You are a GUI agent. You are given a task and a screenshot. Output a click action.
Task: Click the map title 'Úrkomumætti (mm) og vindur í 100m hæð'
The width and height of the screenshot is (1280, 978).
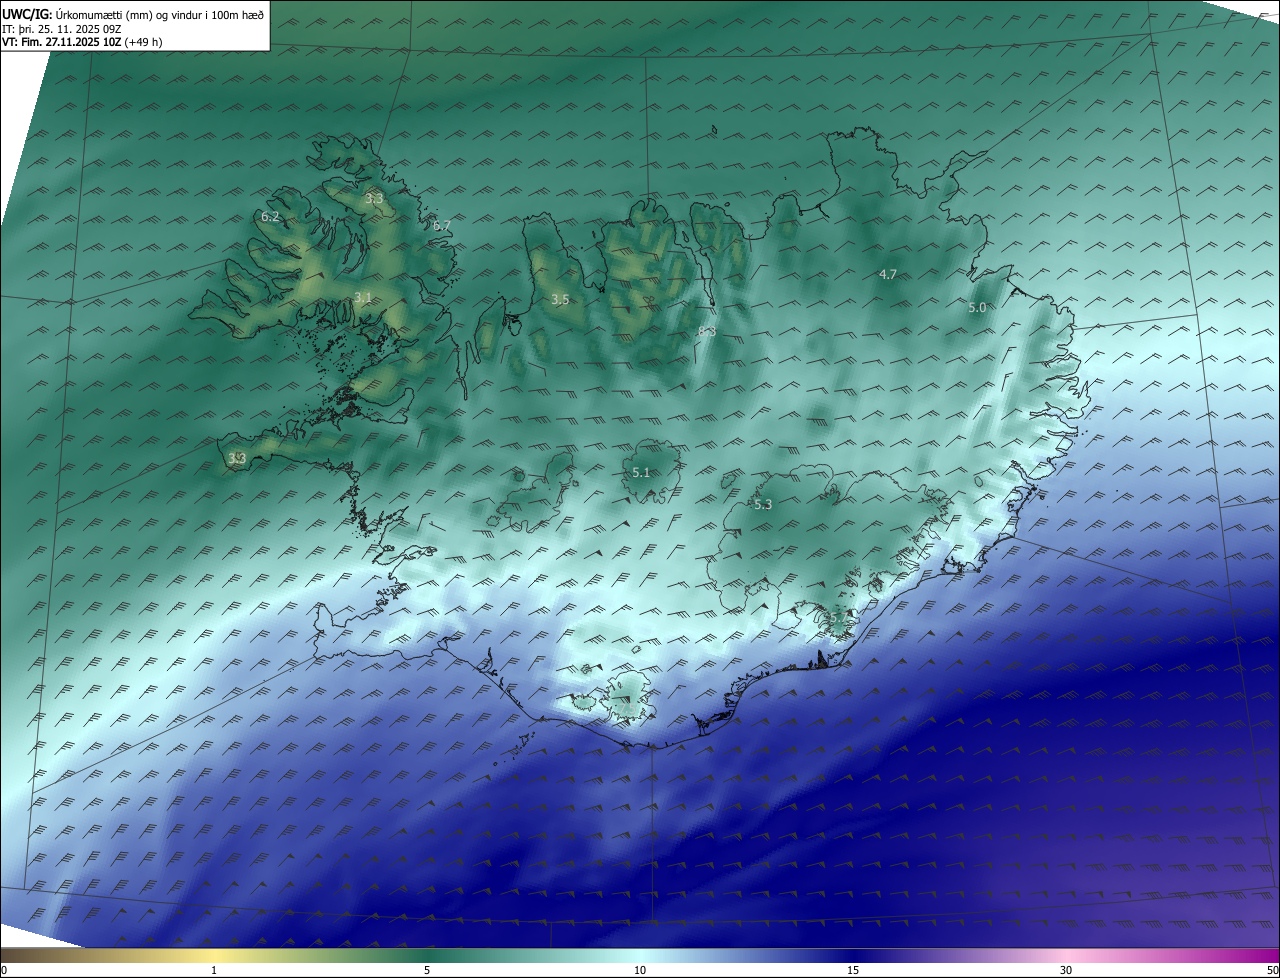[x=159, y=14]
